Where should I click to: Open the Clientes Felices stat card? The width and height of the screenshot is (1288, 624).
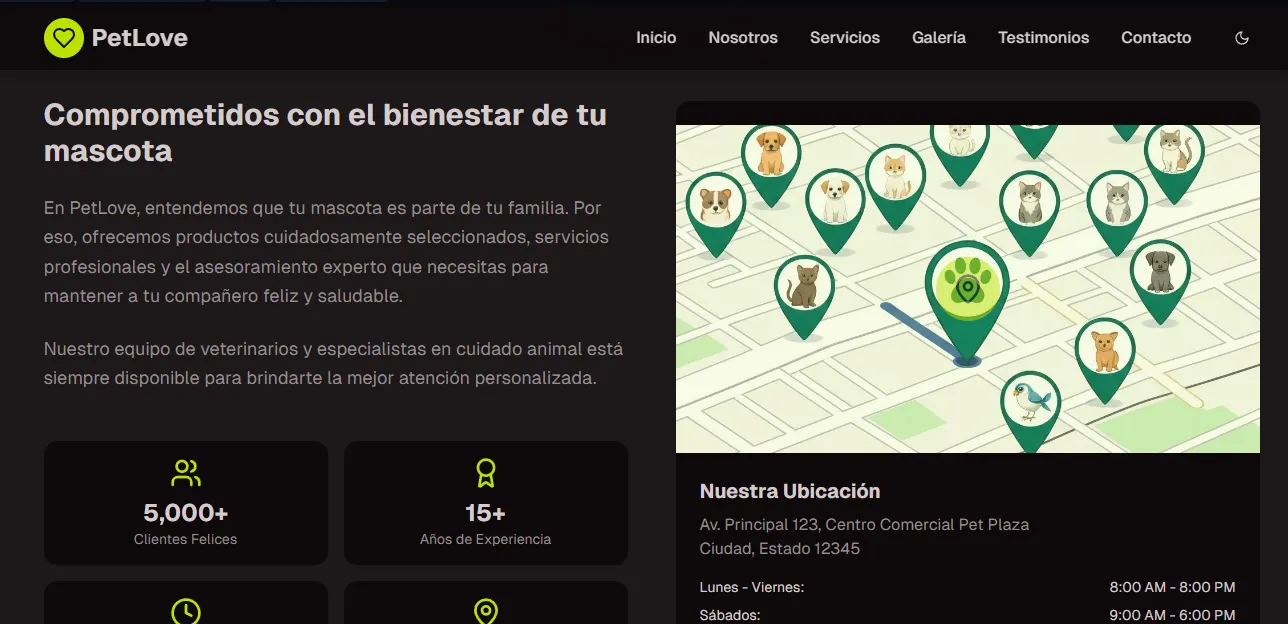186,503
